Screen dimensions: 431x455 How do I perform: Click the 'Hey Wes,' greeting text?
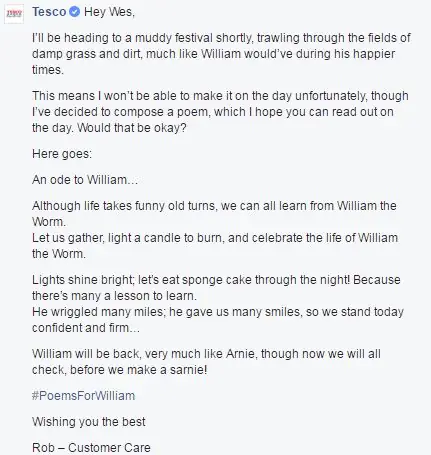pos(109,12)
